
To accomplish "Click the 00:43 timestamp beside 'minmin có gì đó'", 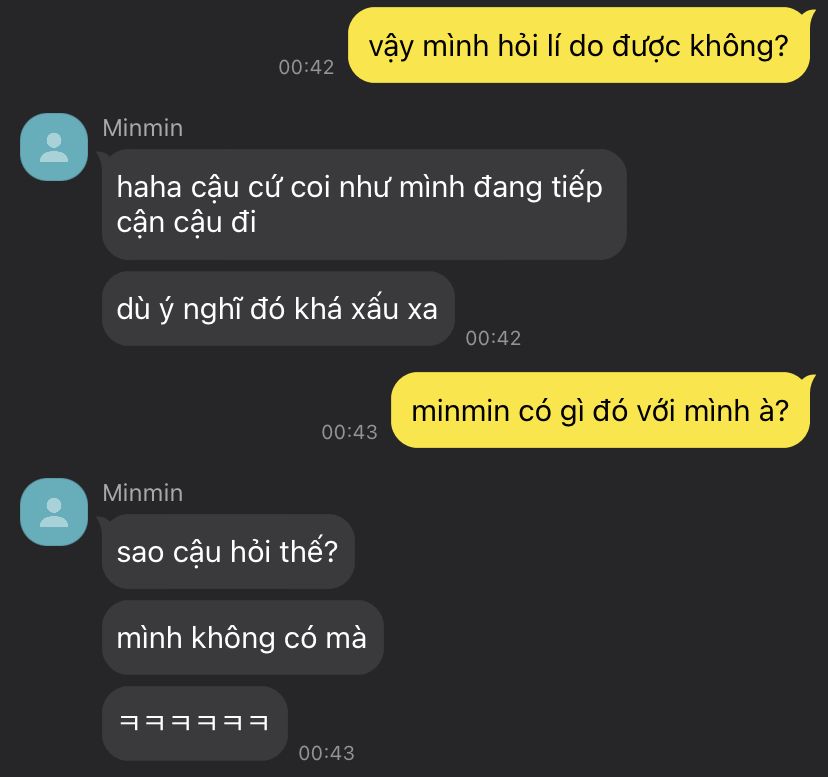I will click(350, 432).
